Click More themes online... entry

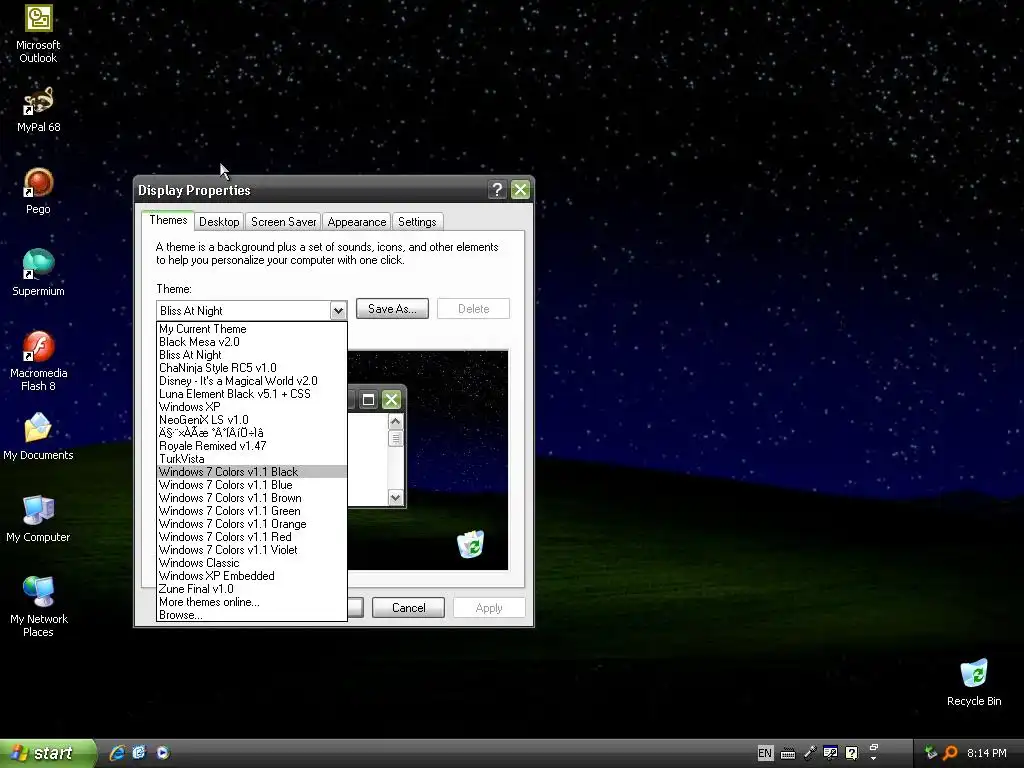pyautogui.click(x=251, y=602)
